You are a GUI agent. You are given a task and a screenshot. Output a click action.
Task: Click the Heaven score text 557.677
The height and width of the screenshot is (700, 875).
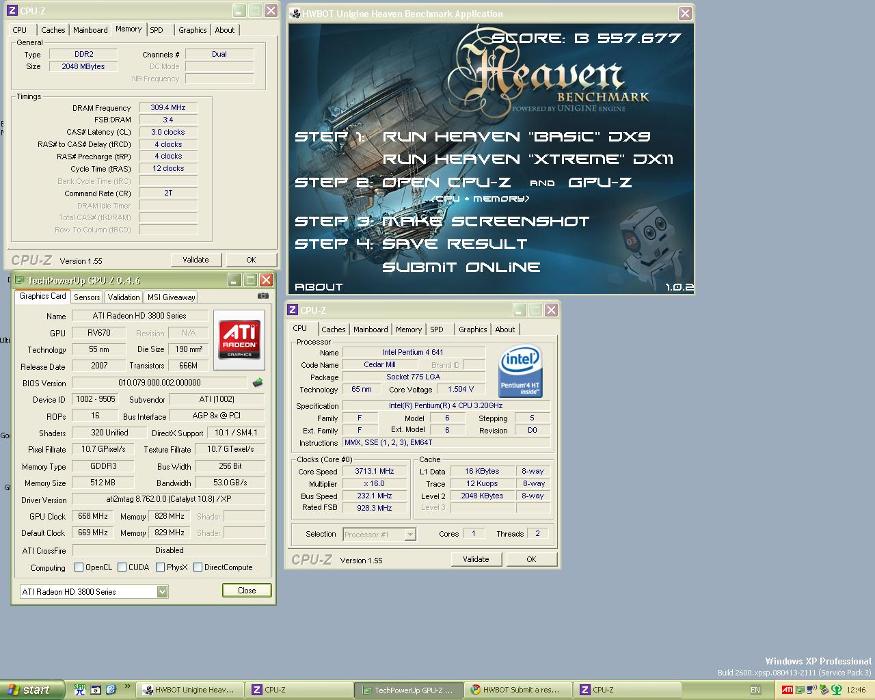point(639,38)
